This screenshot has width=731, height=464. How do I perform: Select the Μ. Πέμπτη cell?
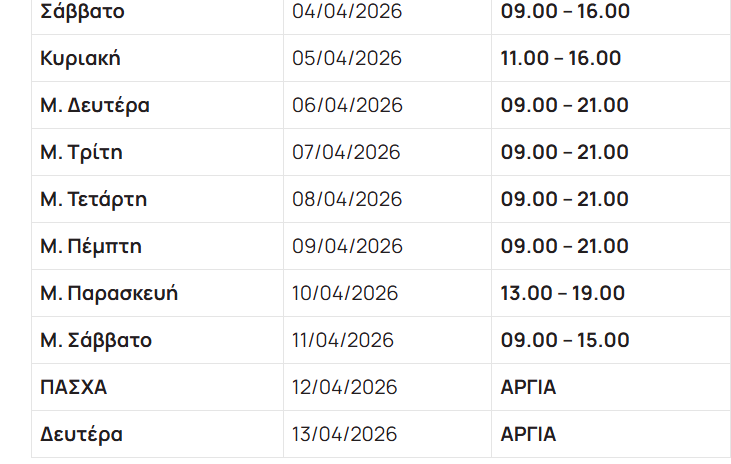(x=90, y=246)
